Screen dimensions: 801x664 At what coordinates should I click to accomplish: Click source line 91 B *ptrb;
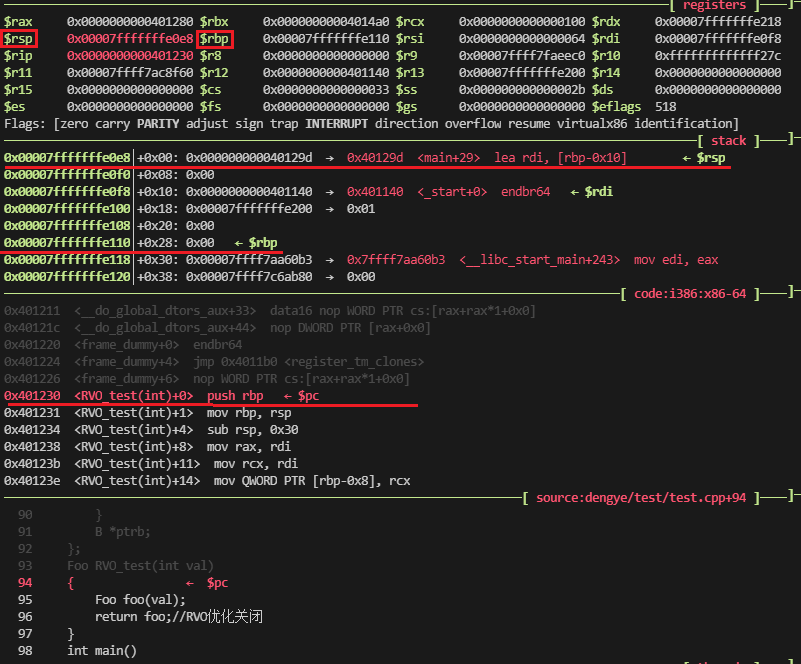click(123, 532)
